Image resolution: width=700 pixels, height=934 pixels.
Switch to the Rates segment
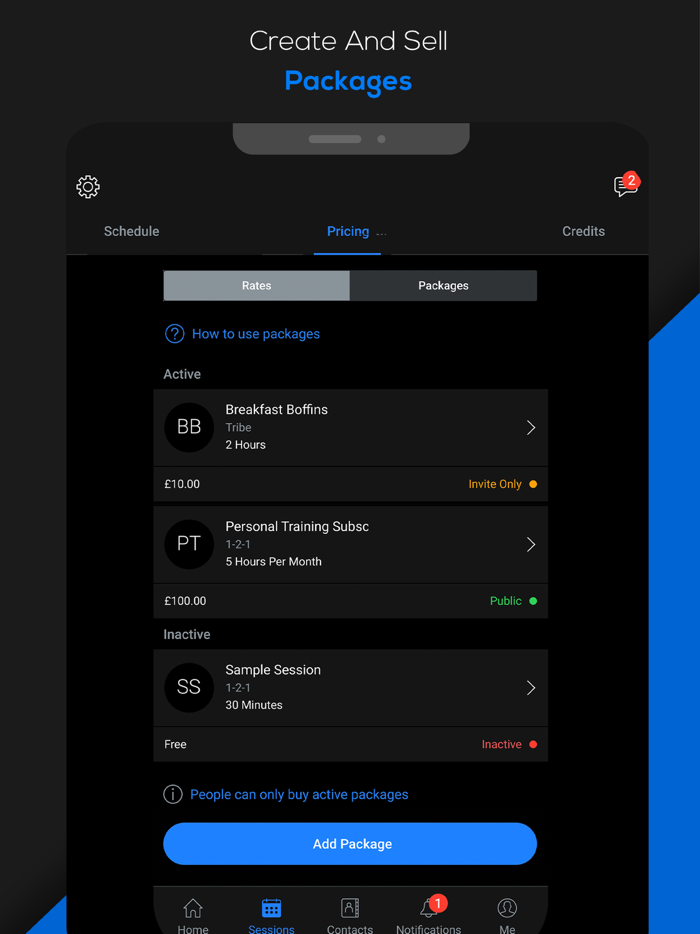pyautogui.click(x=256, y=286)
